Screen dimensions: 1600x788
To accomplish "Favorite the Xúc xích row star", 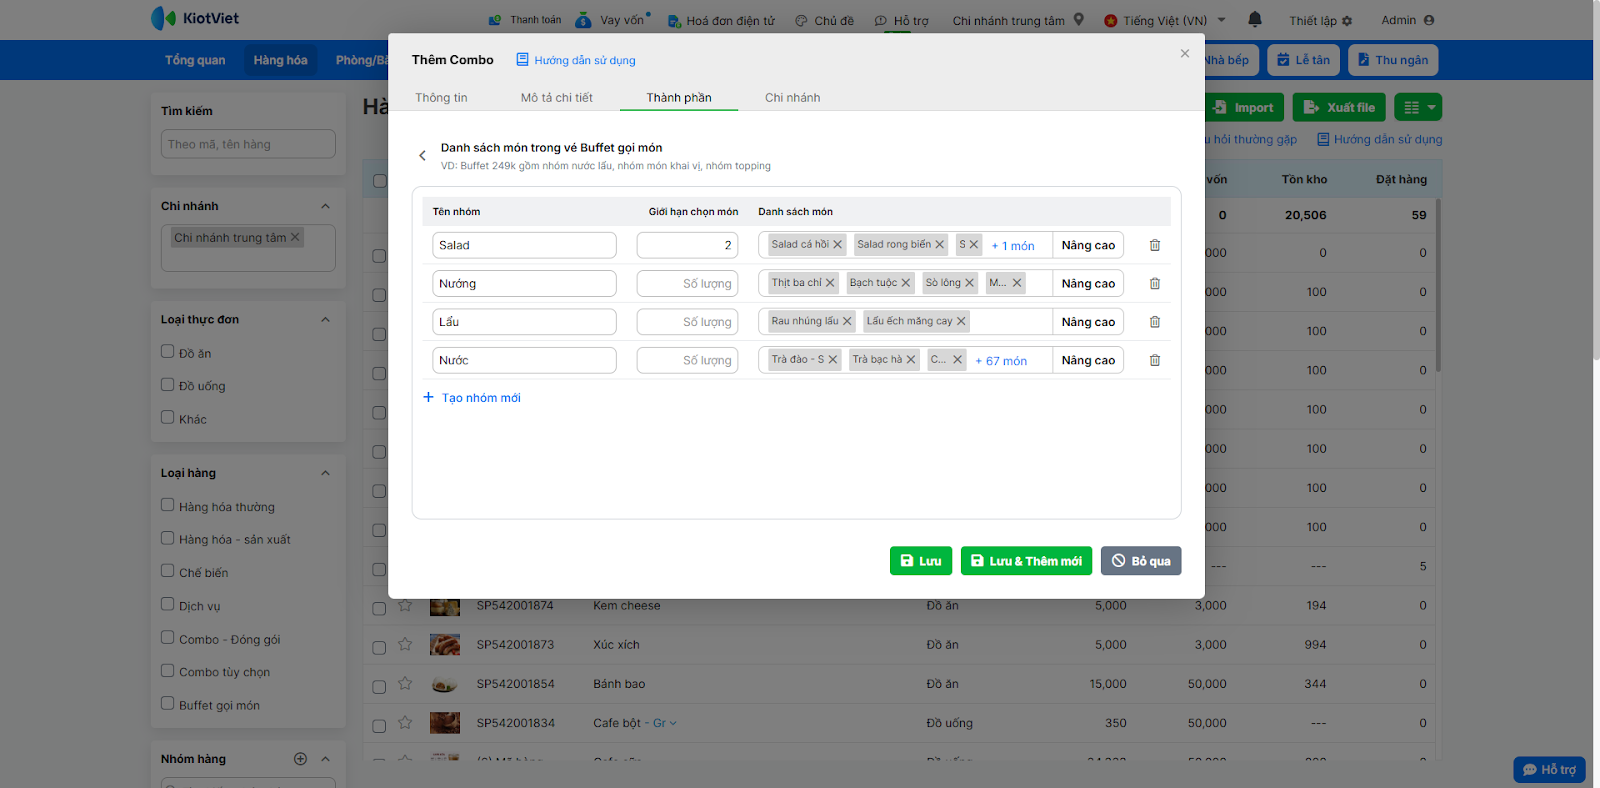I will pos(405,645).
